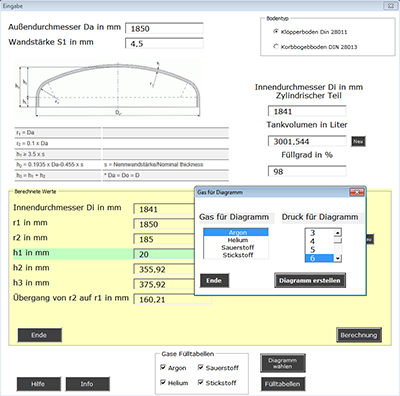Close the Gas für Diagramm dialog
The width and height of the screenshot is (400, 396).
click(x=357, y=192)
